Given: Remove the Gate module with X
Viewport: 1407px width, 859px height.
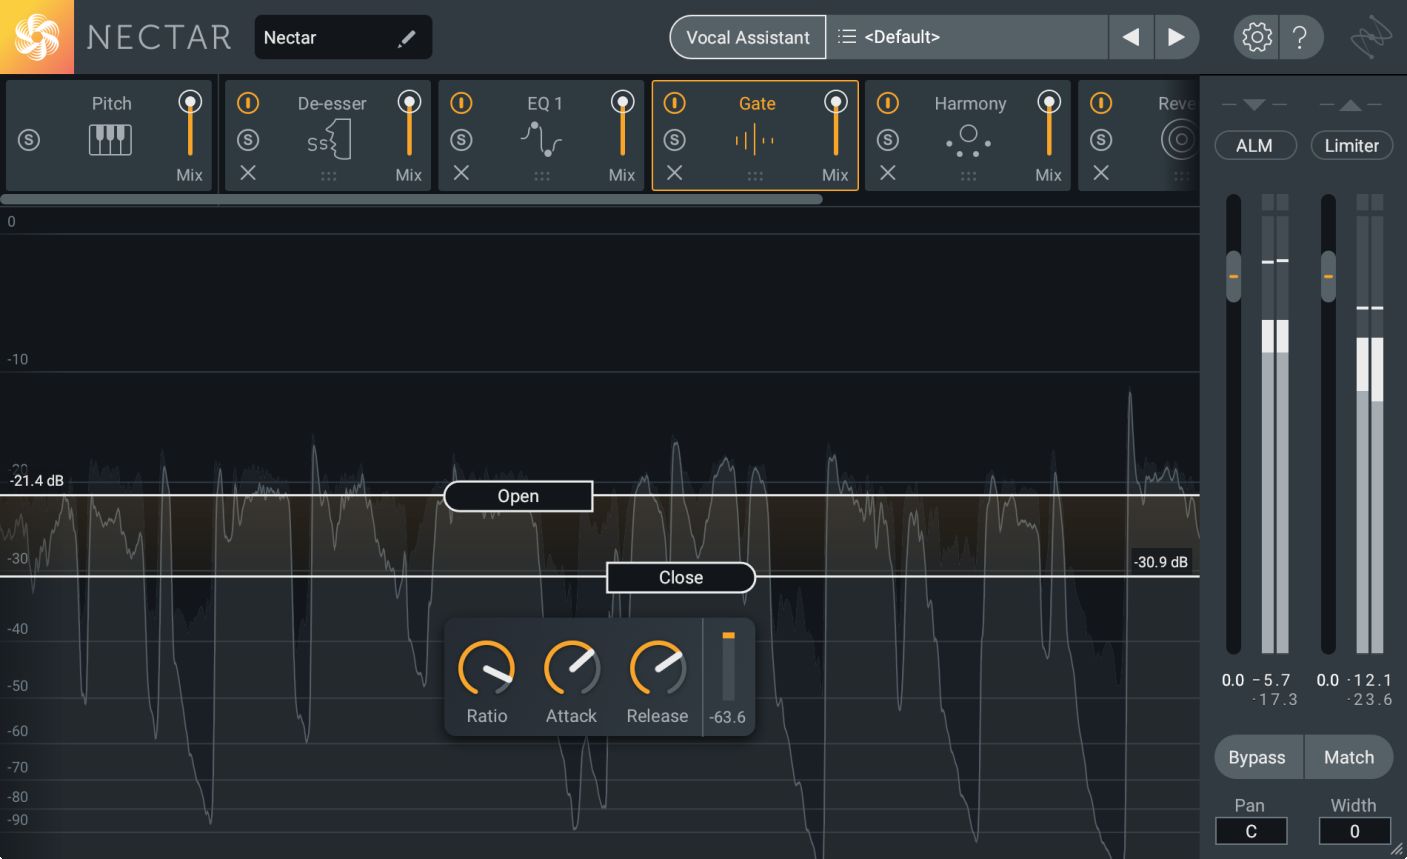Looking at the screenshot, I should 675,173.
